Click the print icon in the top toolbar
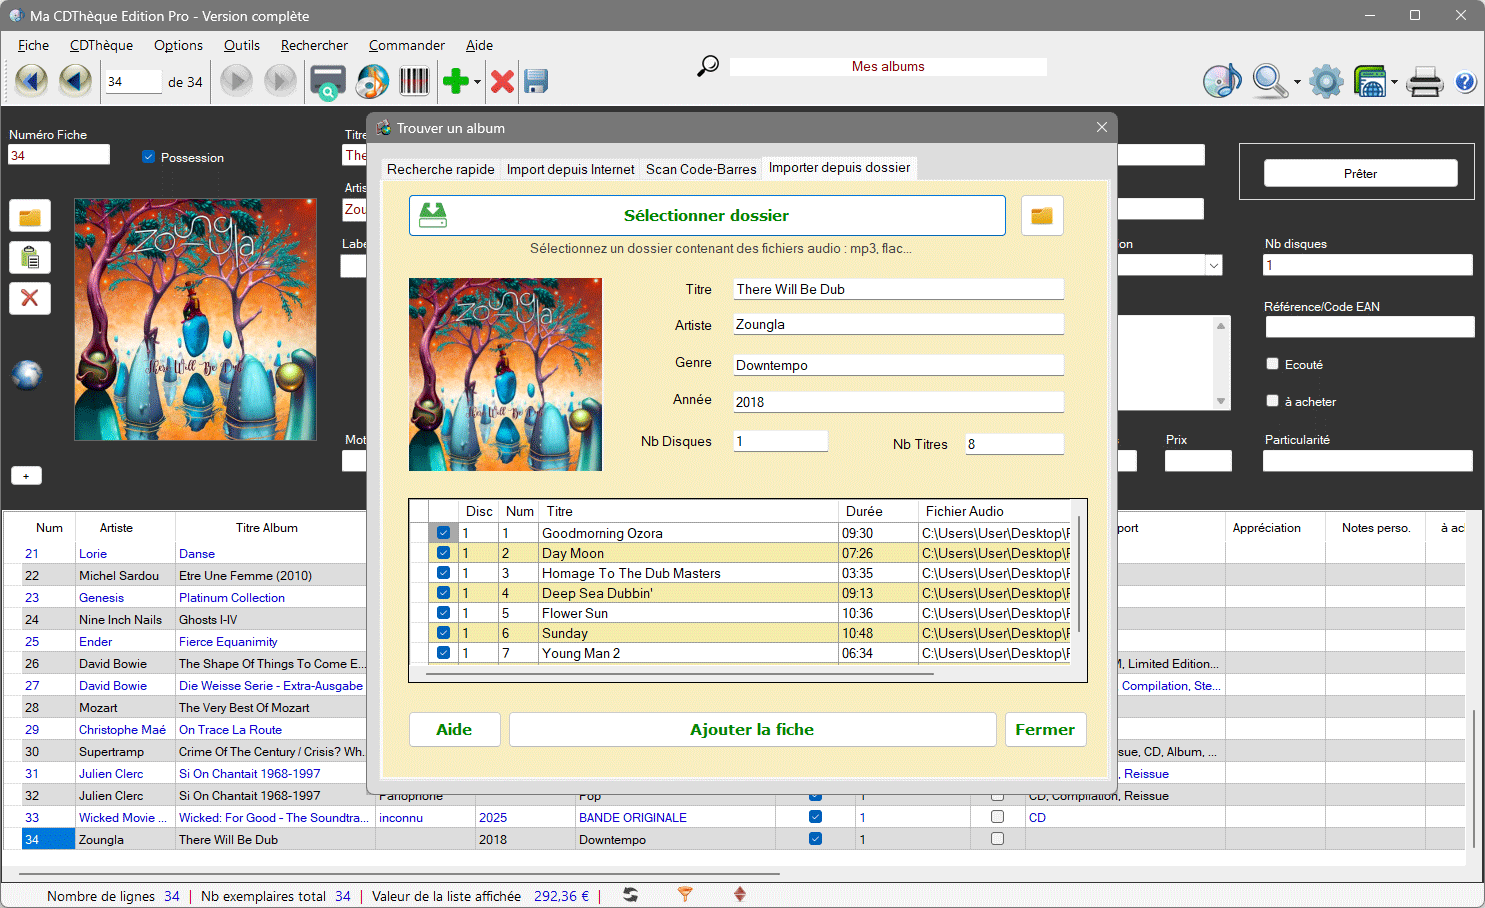Image resolution: width=1485 pixels, height=908 pixels. click(x=1424, y=82)
